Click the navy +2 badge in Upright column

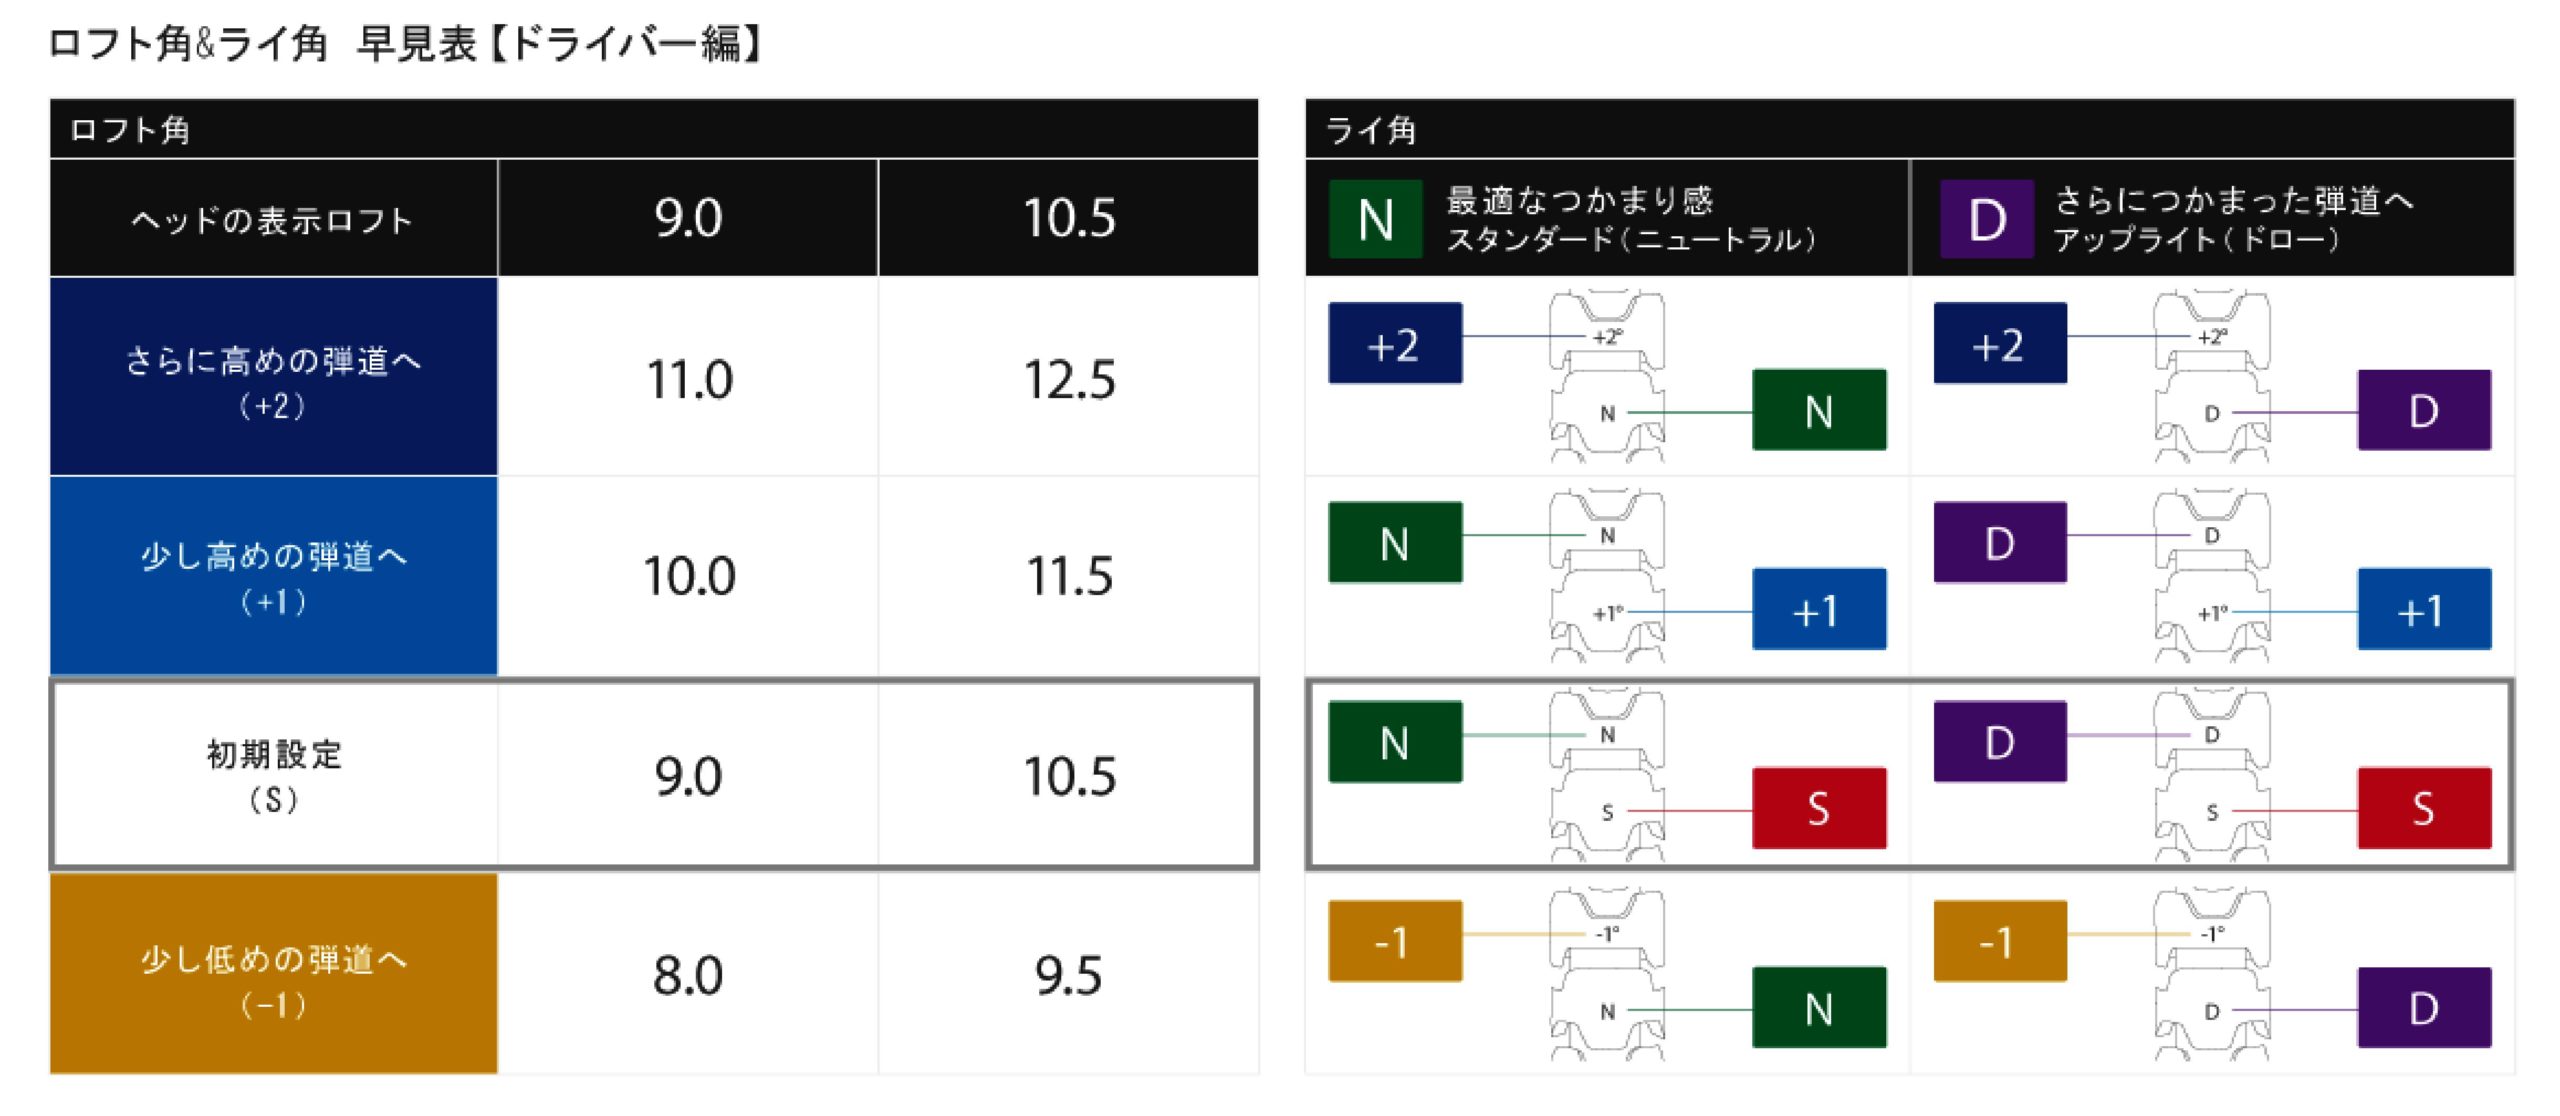point(2000,343)
